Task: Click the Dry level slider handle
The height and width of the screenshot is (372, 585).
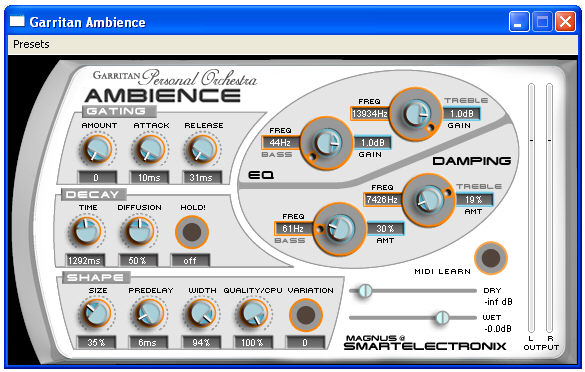Action: 365,291
